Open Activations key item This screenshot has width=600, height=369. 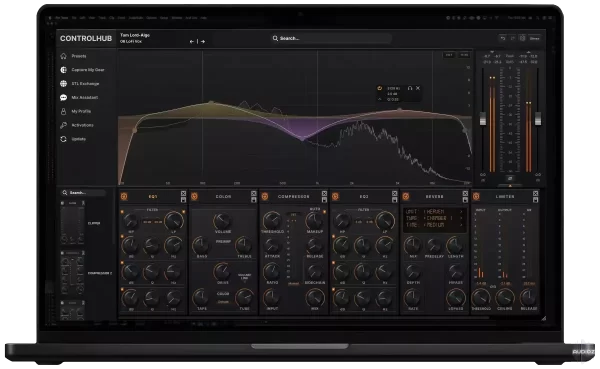click(x=77, y=125)
